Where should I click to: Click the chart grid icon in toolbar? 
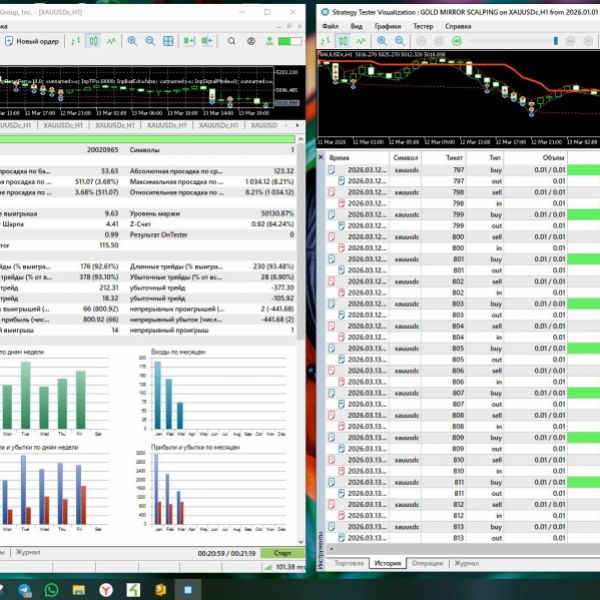168,41
